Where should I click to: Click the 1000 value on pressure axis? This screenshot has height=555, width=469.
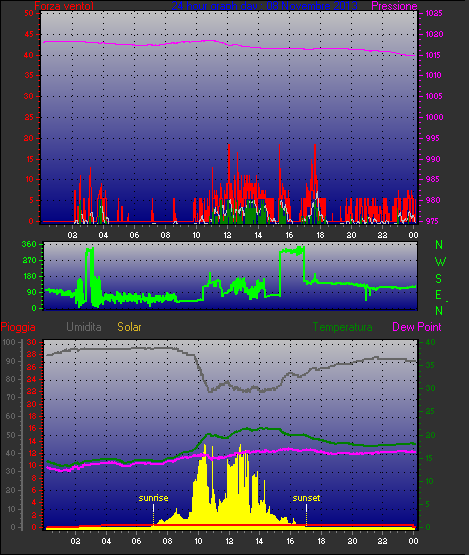(x=434, y=117)
